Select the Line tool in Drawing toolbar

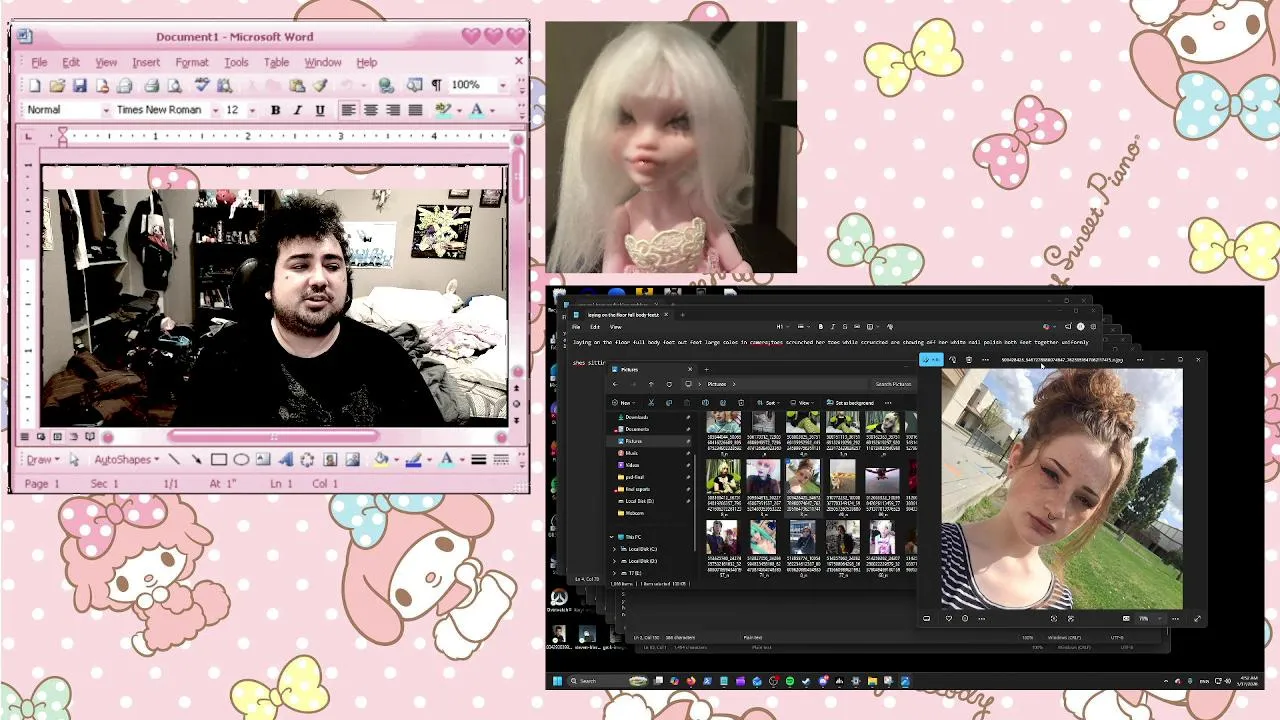pos(174,460)
